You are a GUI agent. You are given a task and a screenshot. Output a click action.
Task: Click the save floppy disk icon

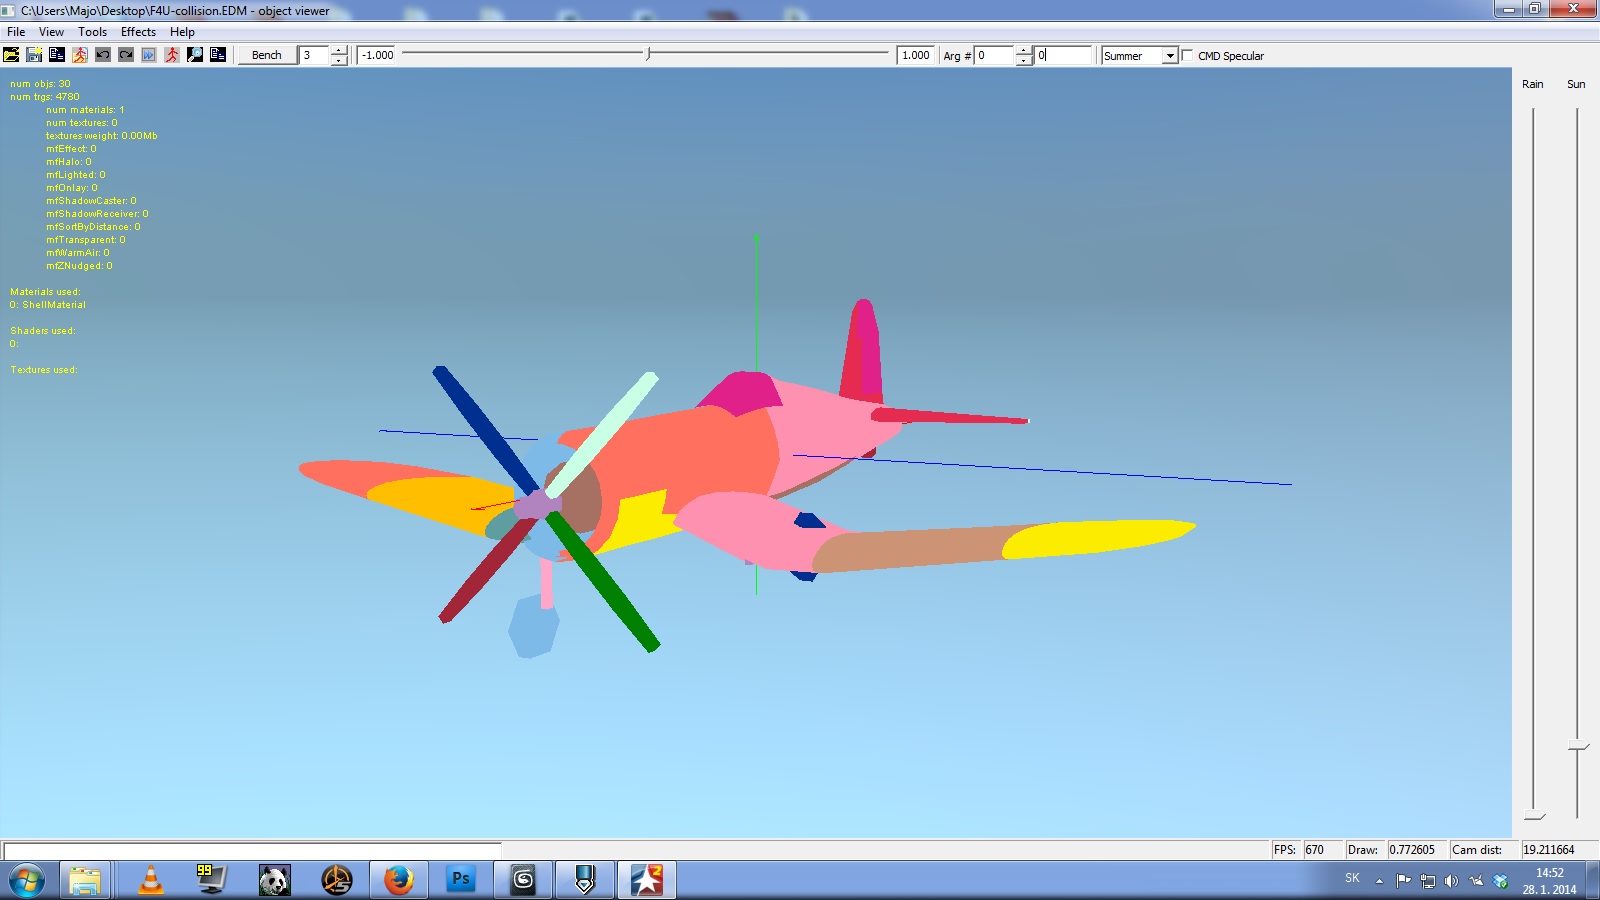pyautogui.click(x=34, y=55)
